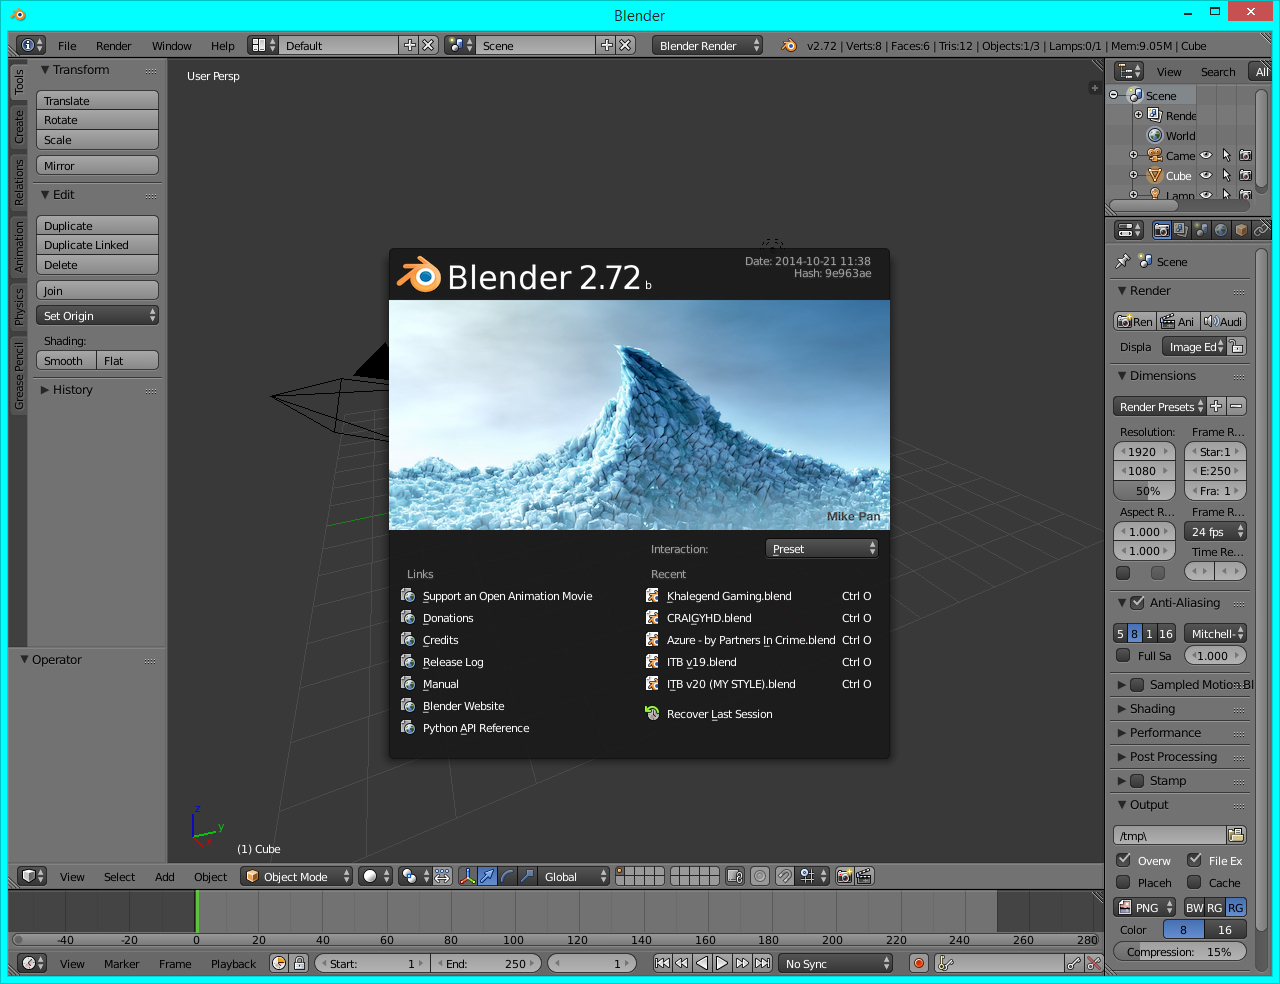Image resolution: width=1280 pixels, height=984 pixels.
Task: Click the red record auto-keyframe button
Action: coord(919,963)
